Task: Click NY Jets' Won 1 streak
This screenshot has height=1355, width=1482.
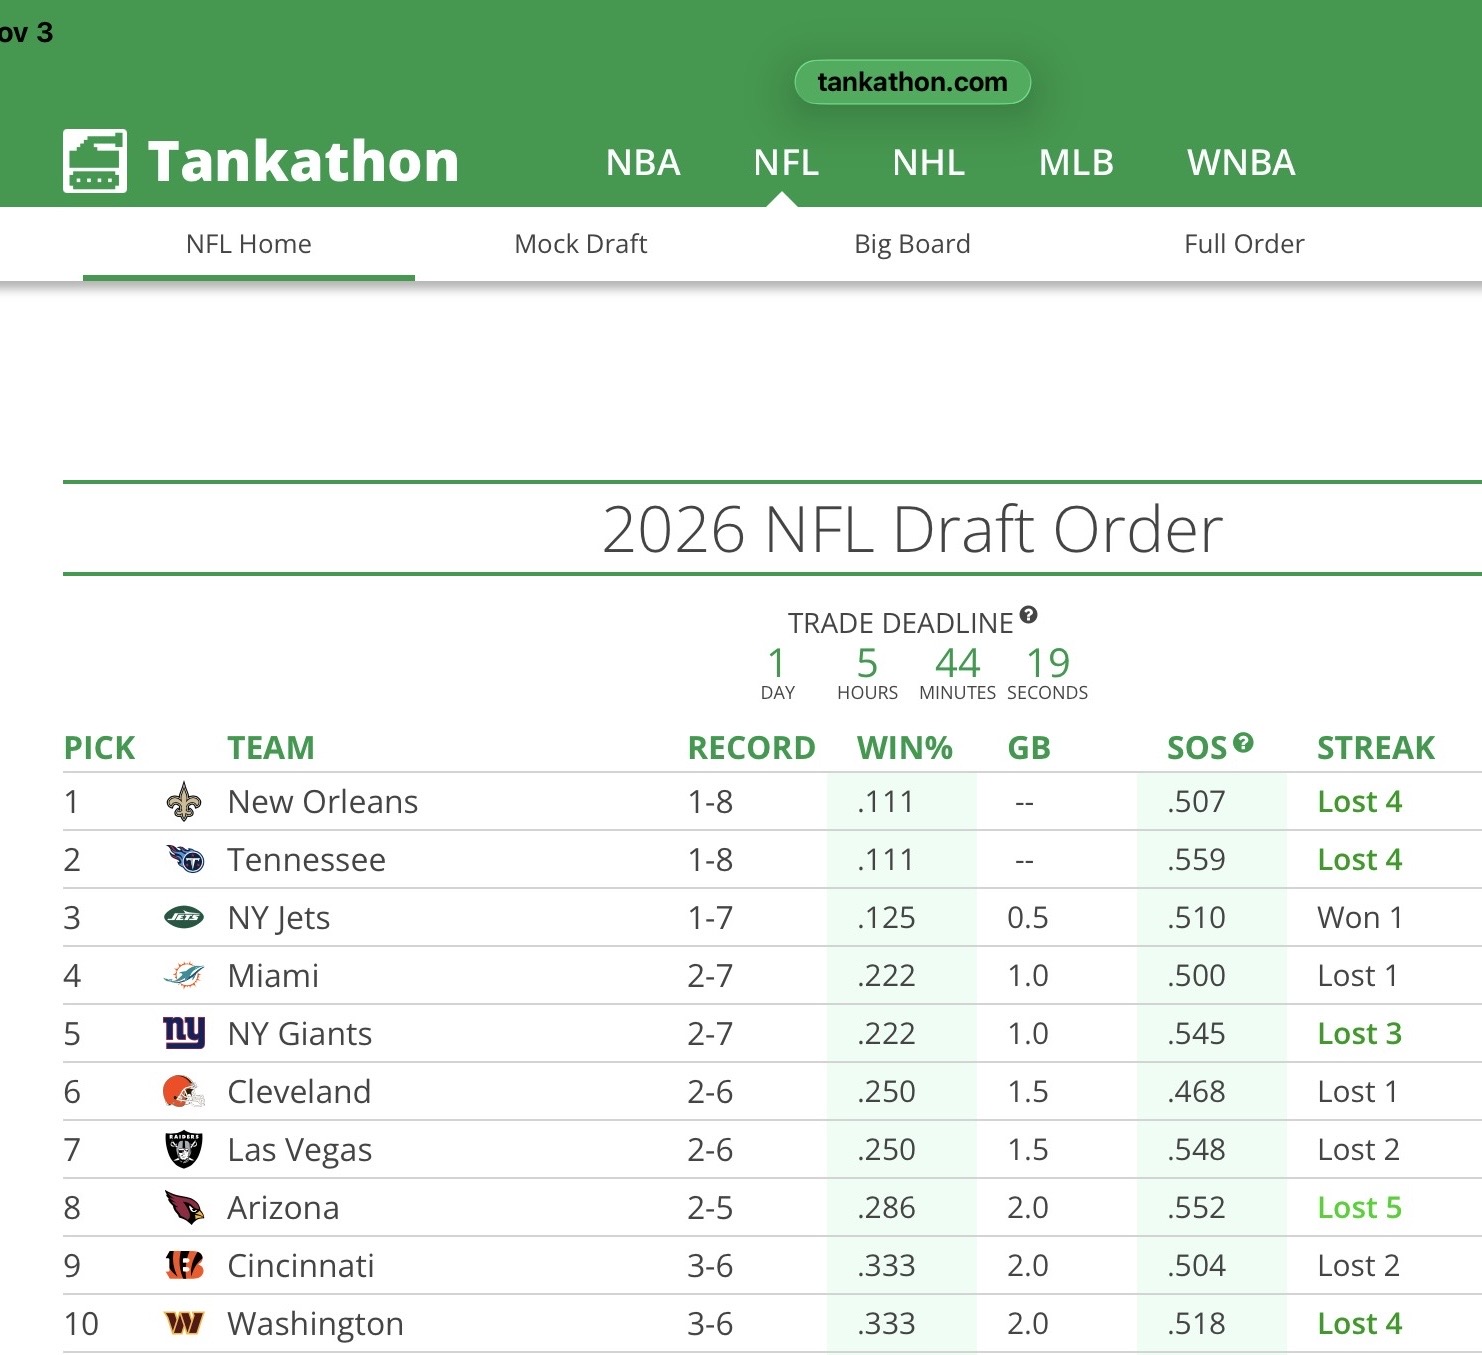Action: [1360, 918]
